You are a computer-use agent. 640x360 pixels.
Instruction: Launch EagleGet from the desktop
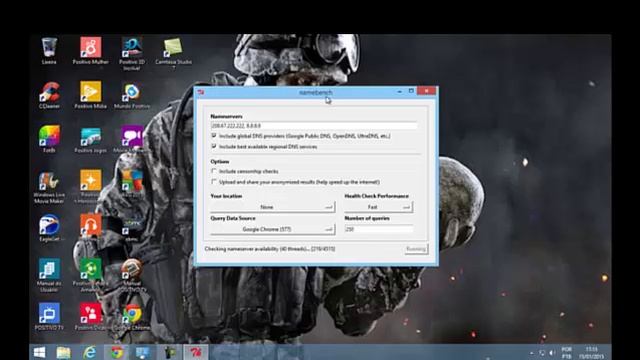(x=49, y=228)
